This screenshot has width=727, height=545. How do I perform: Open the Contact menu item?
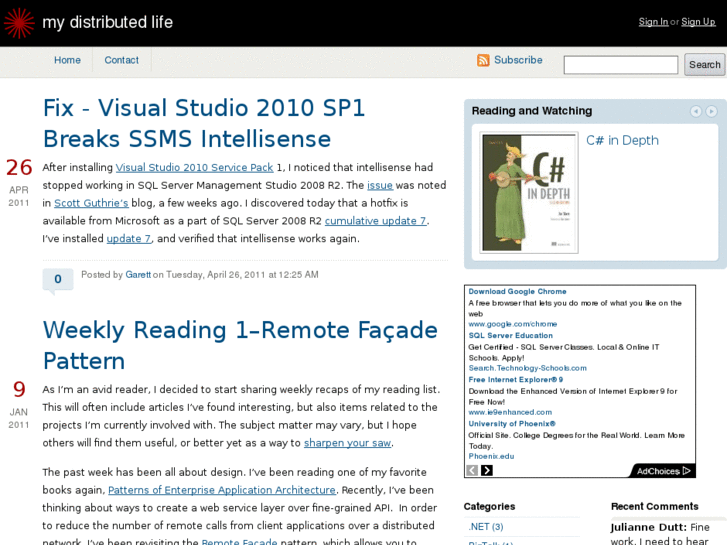(121, 60)
